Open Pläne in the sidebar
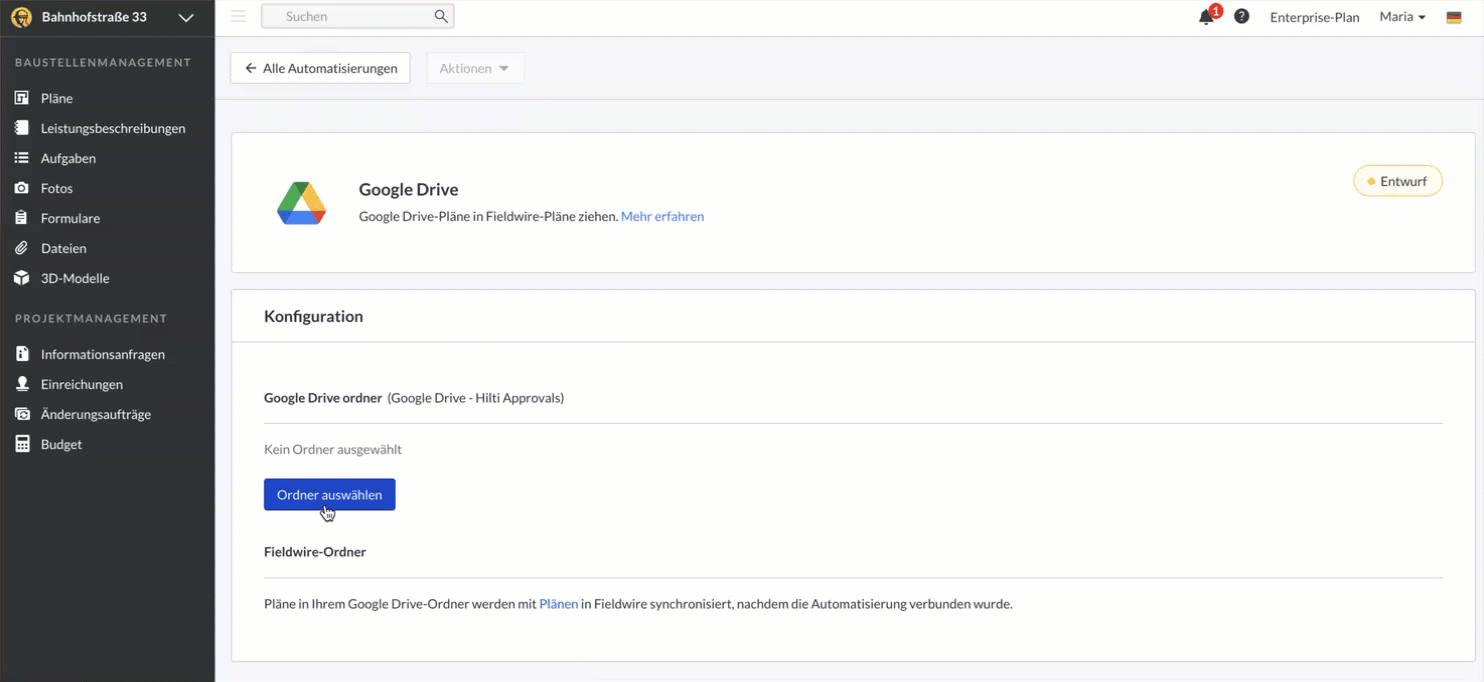The height and width of the screenshot is (682, 1484). click(x=57, y=98)
